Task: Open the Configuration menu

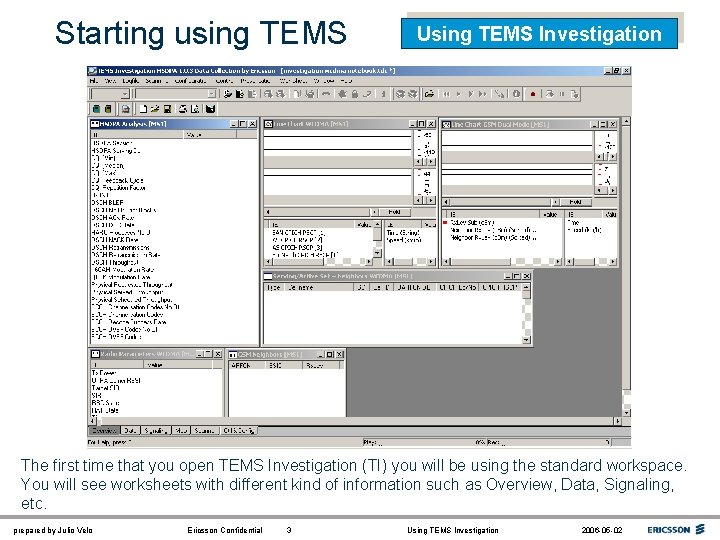Action: coord(190,81)
